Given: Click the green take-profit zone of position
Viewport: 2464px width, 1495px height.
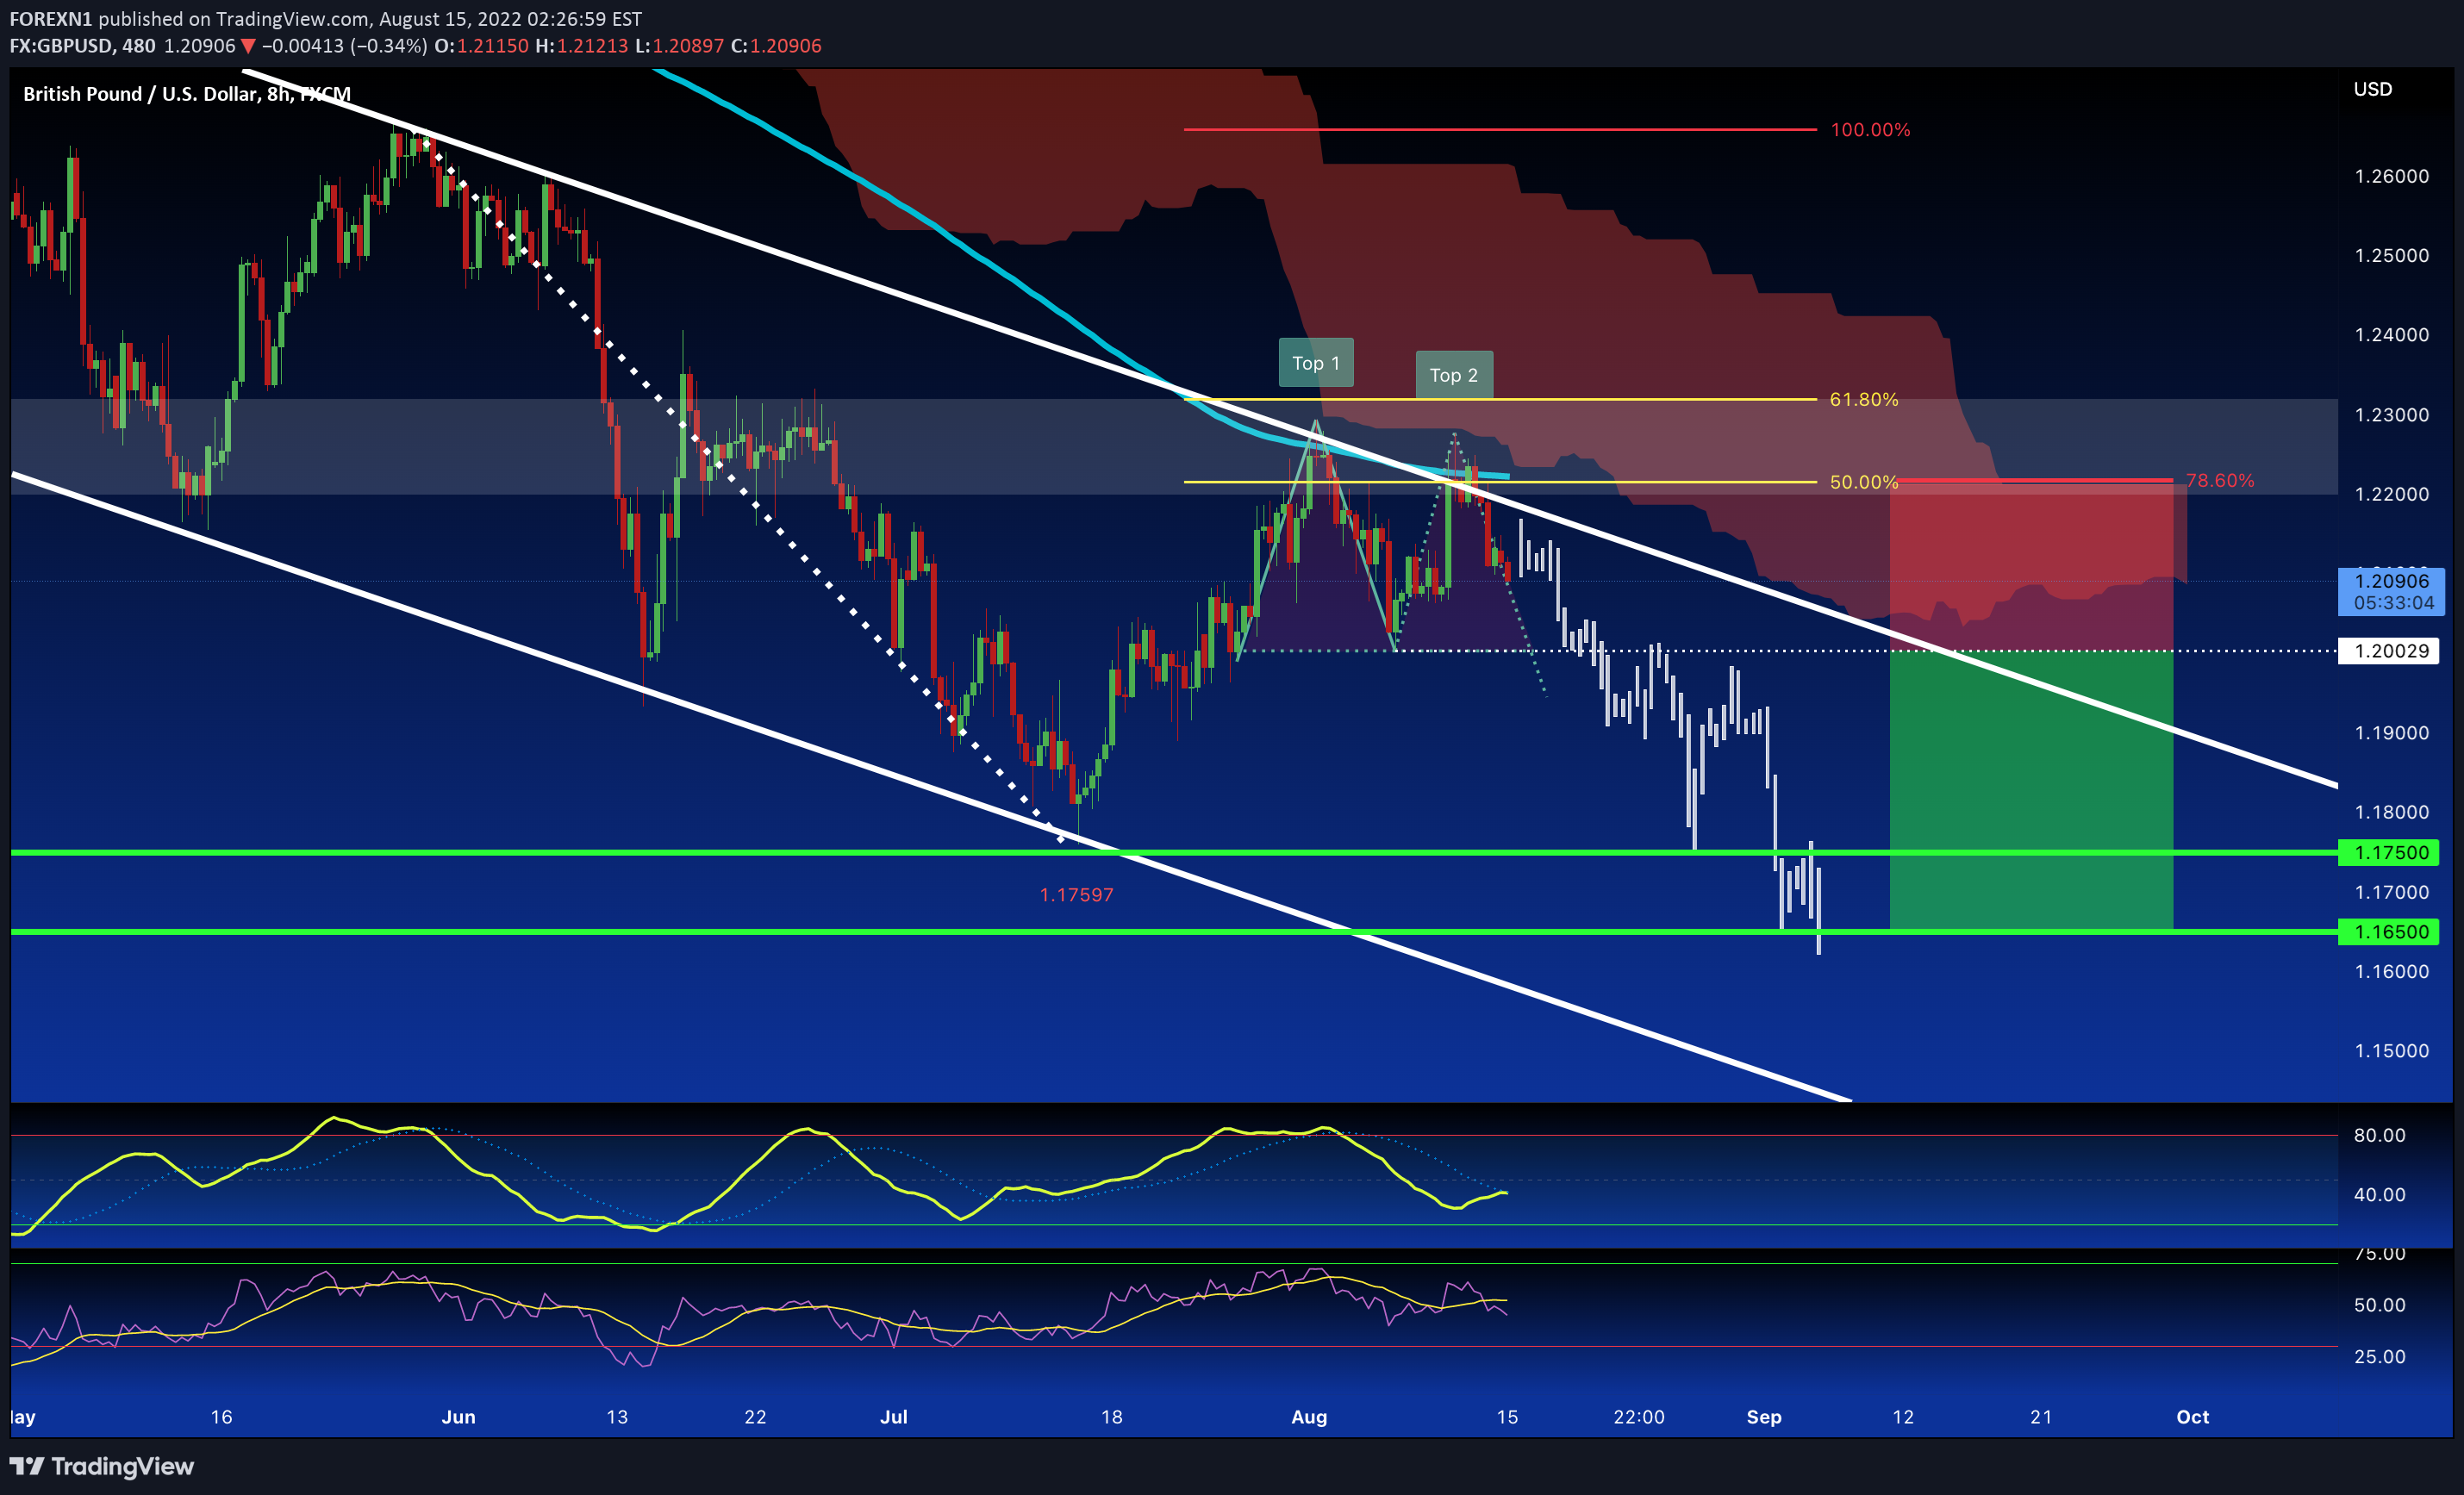Looking at the screenshot, I should coord(2031,791).
